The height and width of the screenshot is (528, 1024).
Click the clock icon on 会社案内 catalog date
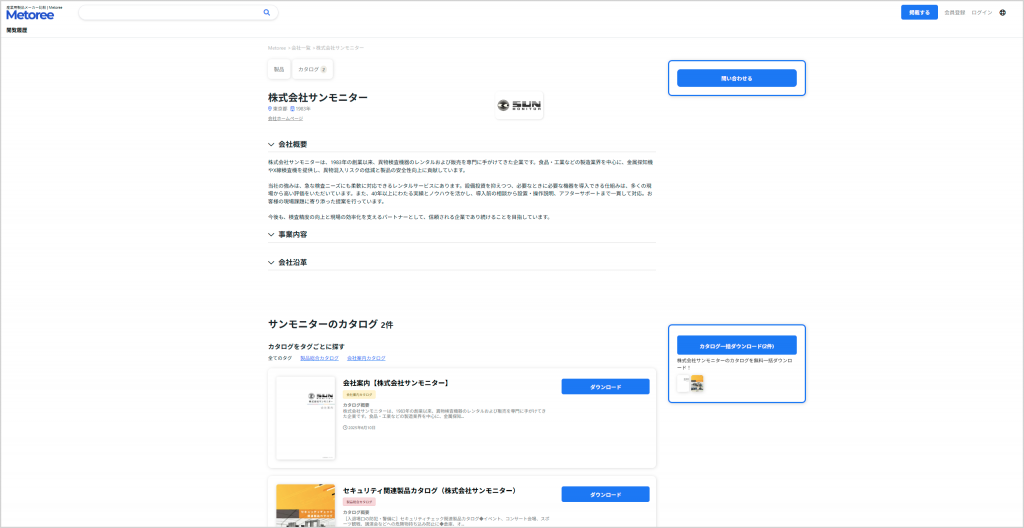(x=345, y=427)
